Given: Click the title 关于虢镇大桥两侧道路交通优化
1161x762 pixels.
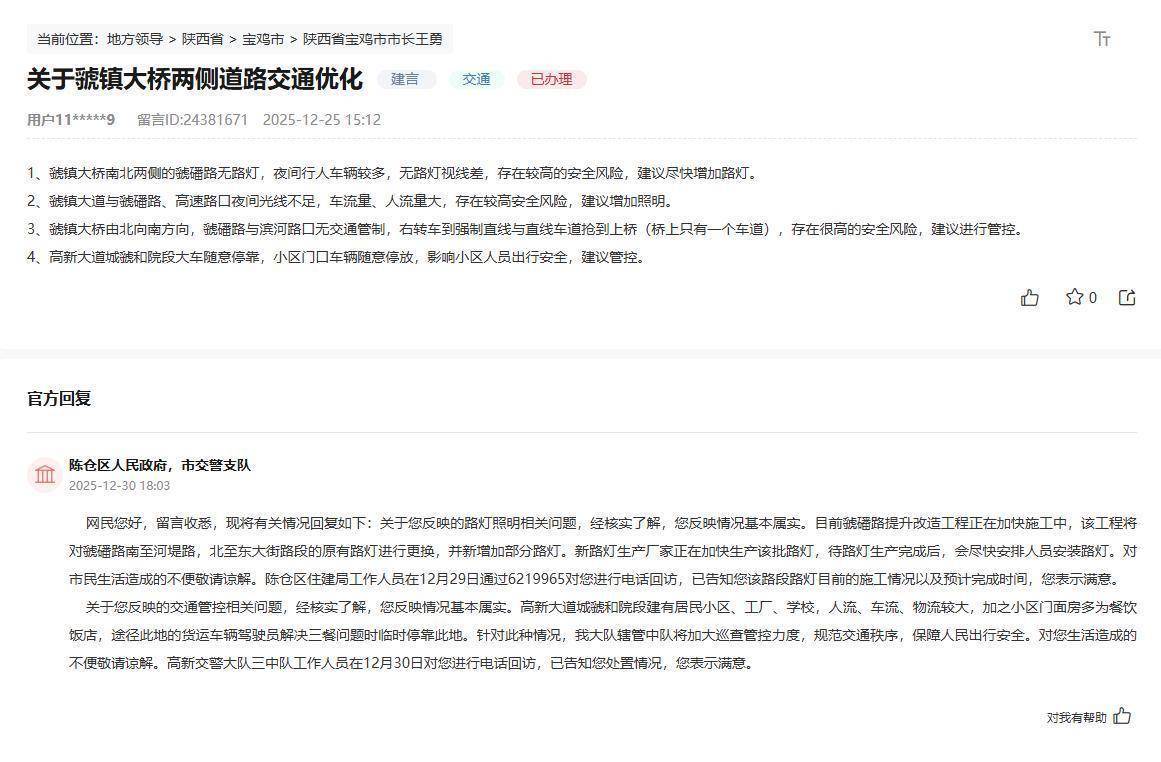Looking at the screenshot, I should (x=194, y=79).
